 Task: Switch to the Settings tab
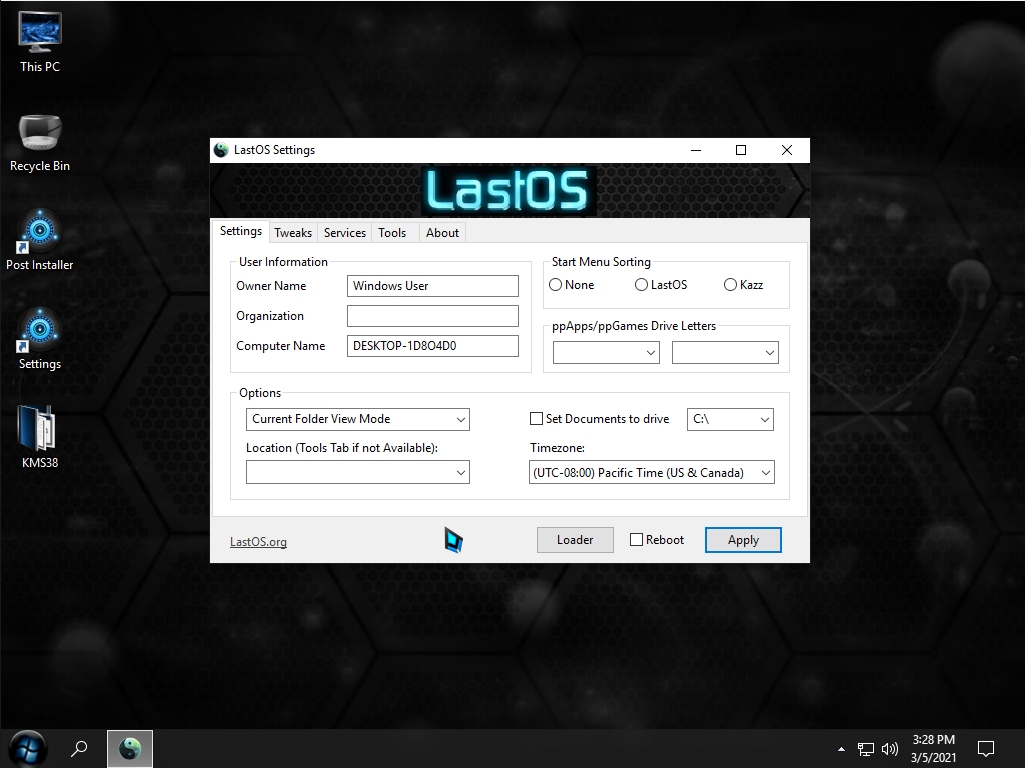[x=241, y=231]
